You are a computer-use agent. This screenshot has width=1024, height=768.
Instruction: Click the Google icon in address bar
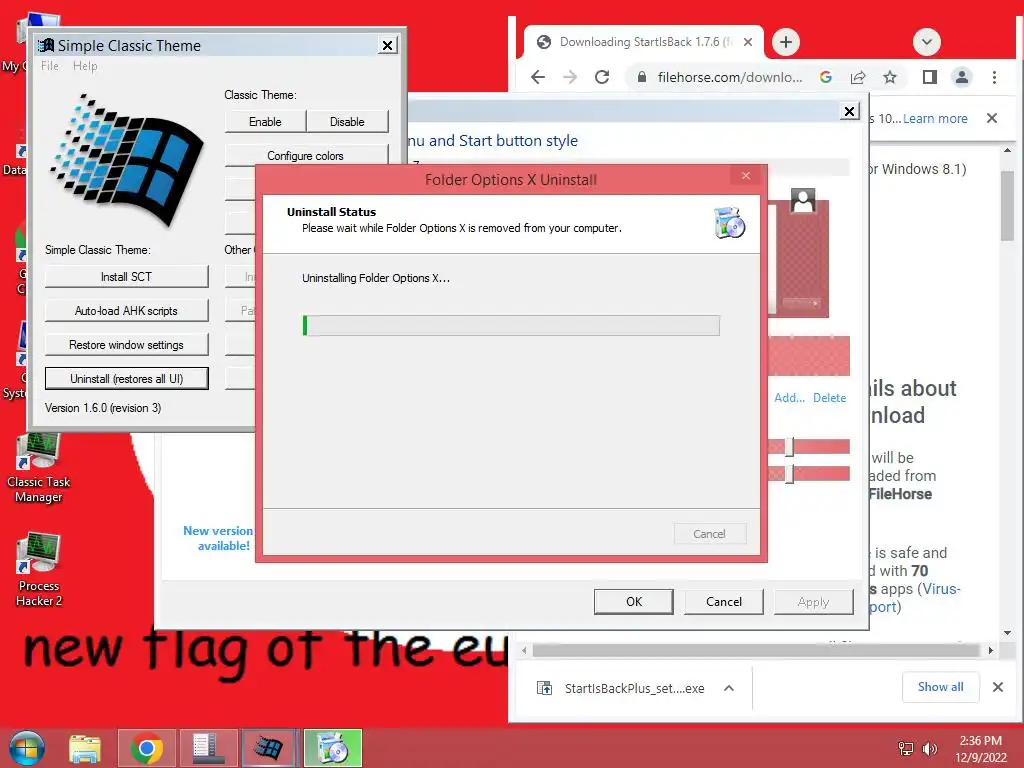[825, 77]
